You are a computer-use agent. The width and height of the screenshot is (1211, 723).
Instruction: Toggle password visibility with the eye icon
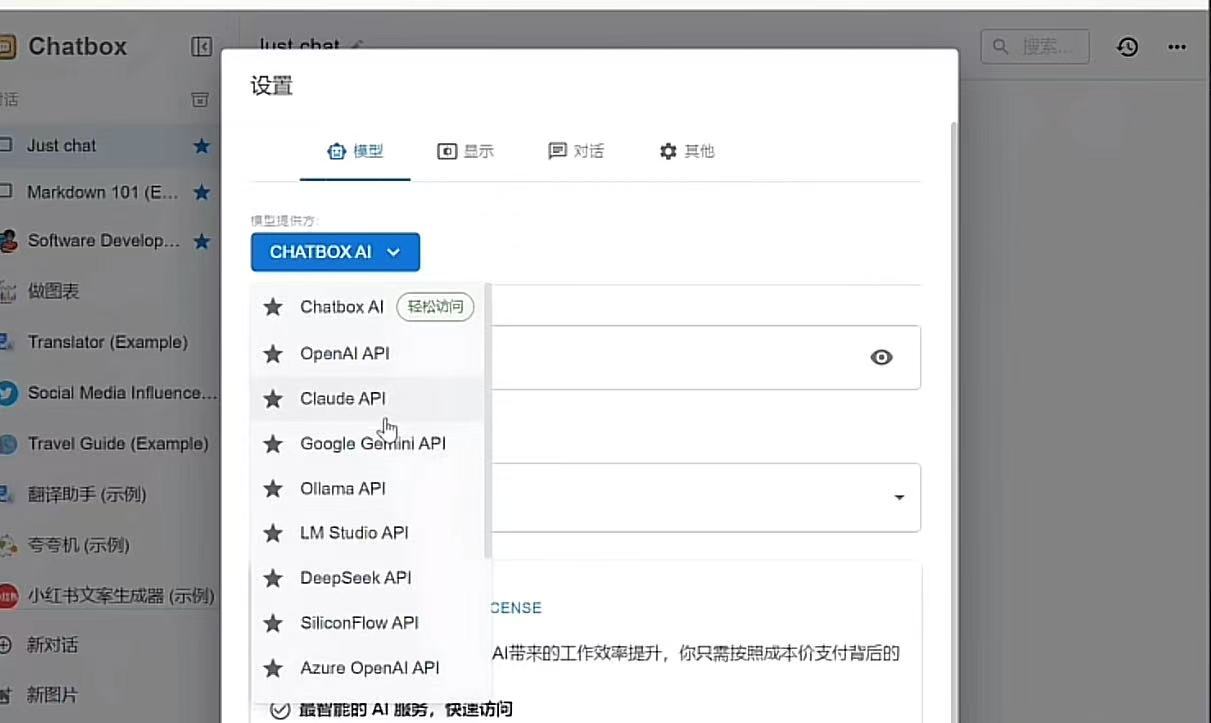(x=881, y=357)
